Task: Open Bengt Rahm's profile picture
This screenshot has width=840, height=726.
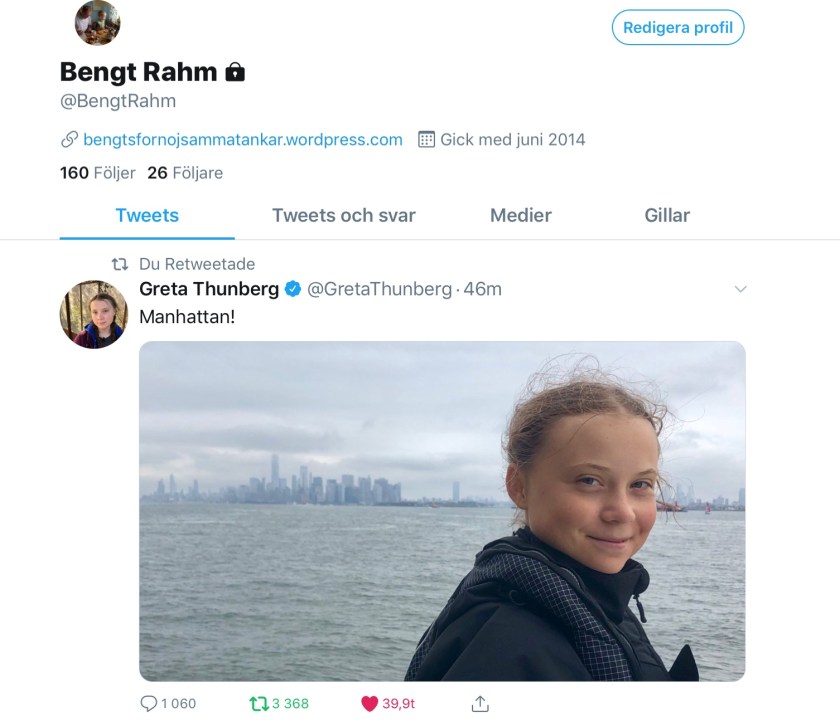Action: click(x=97, y=23)
